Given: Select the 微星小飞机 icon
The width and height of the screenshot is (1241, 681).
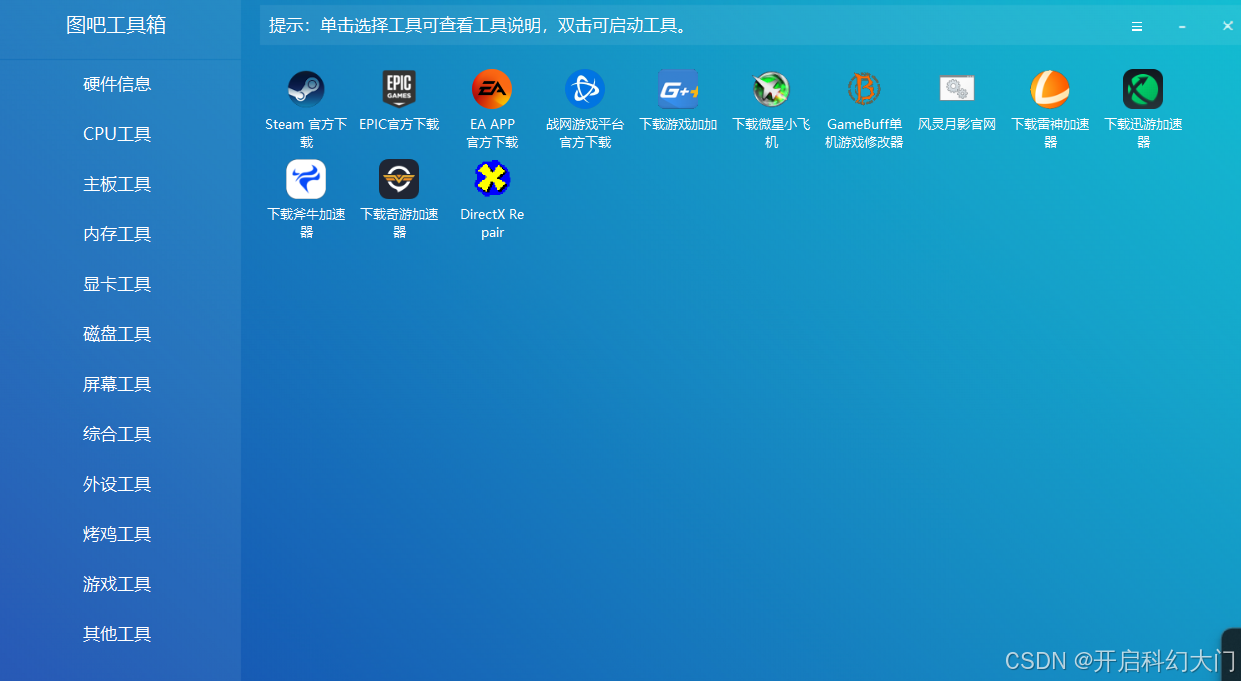Looking at the screenshot, I should tap(771, 89).
